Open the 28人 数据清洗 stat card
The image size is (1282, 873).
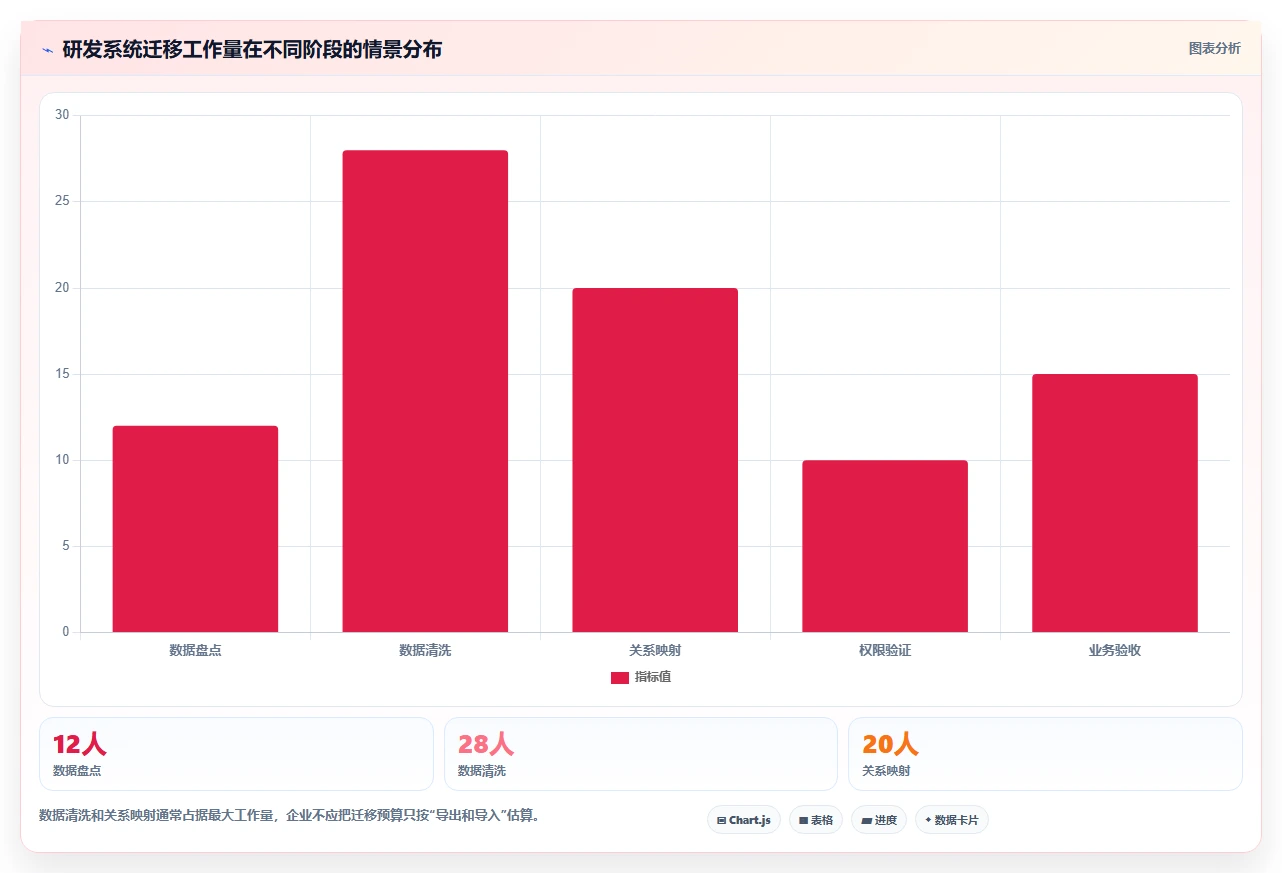click(641, 754)
